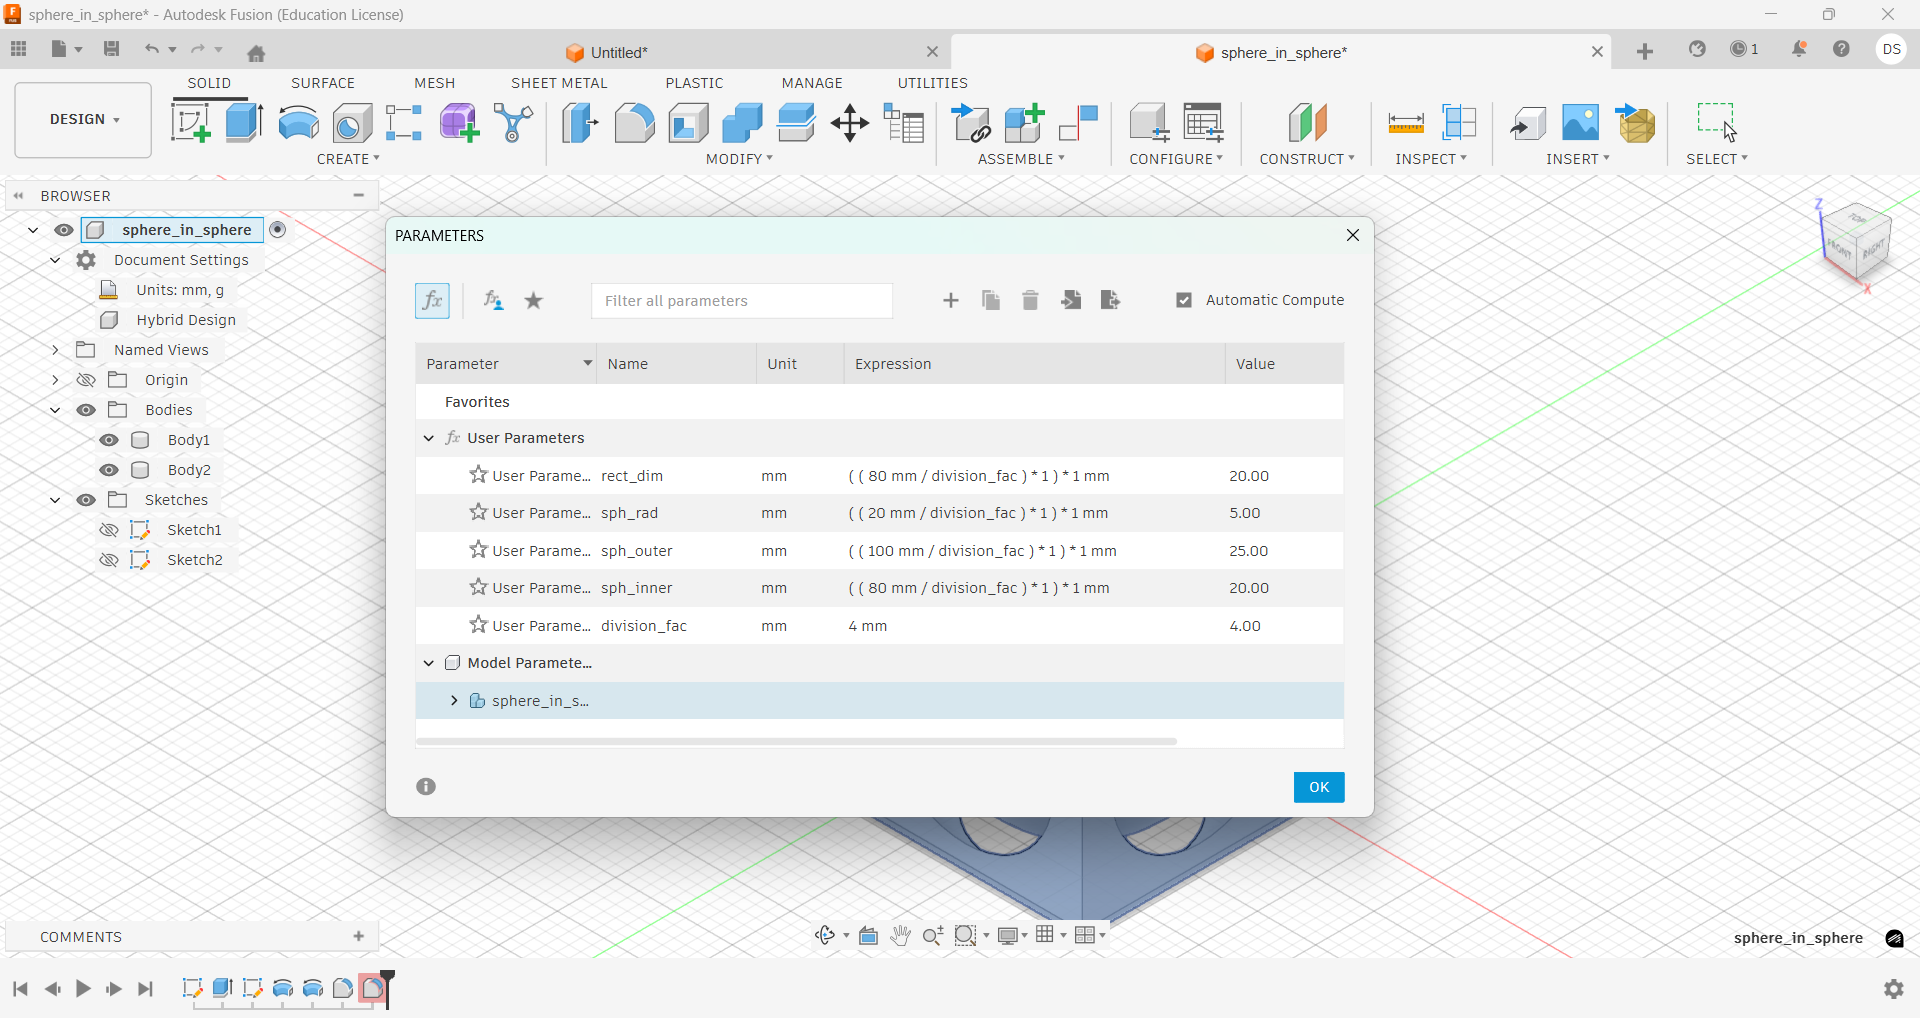Select the Hole tool
This screenshot has height=1018, width=1920.
pos(352,123)
